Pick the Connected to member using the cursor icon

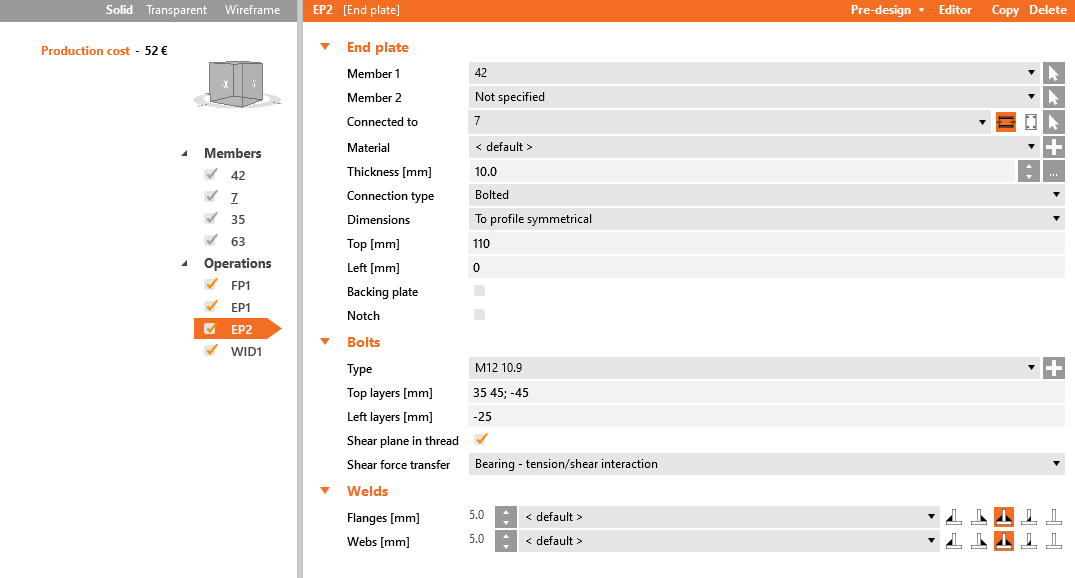point(1054,122)
